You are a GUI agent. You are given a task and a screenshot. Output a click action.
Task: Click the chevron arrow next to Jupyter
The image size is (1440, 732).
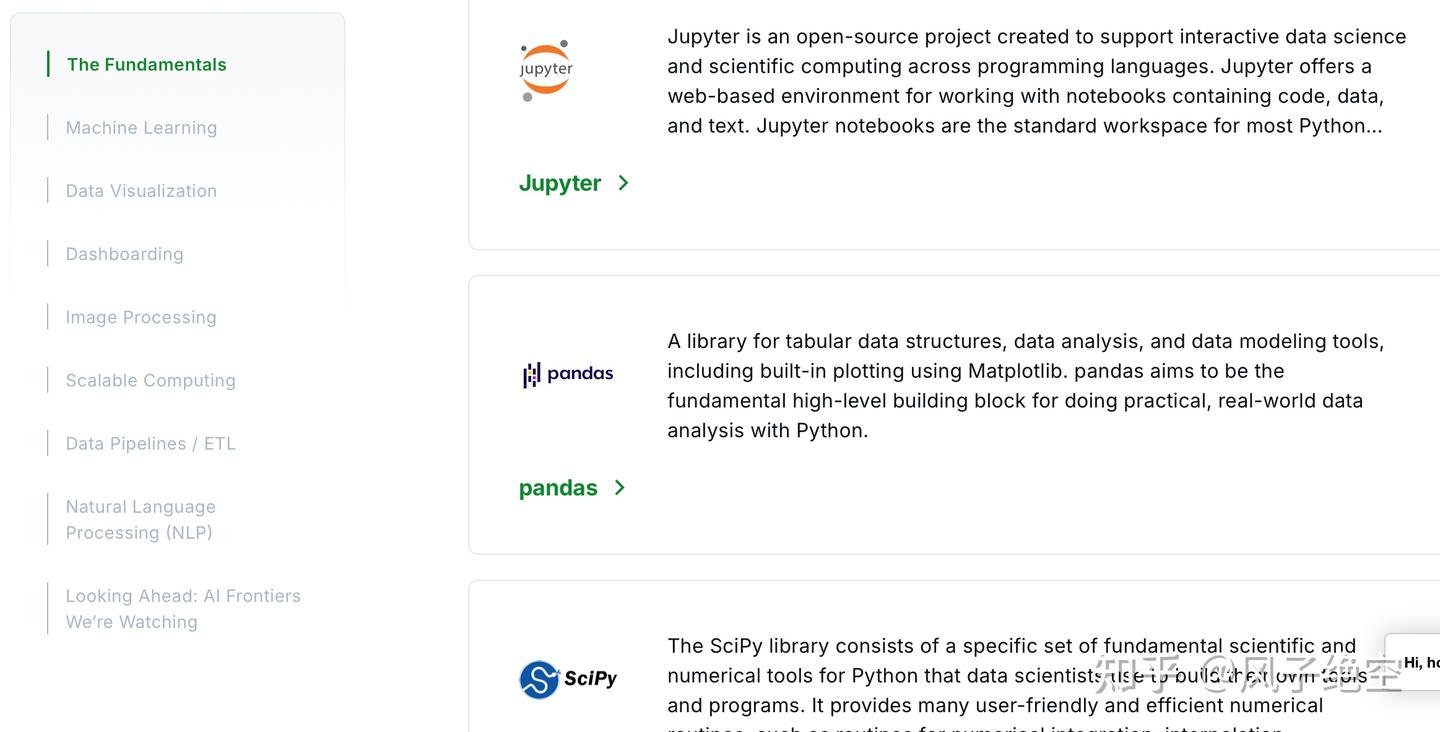pyautogui.click(x=623, y=183)
